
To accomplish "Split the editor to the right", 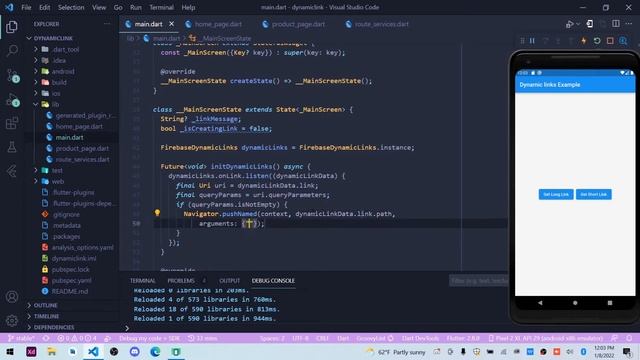I will [616, 24].
